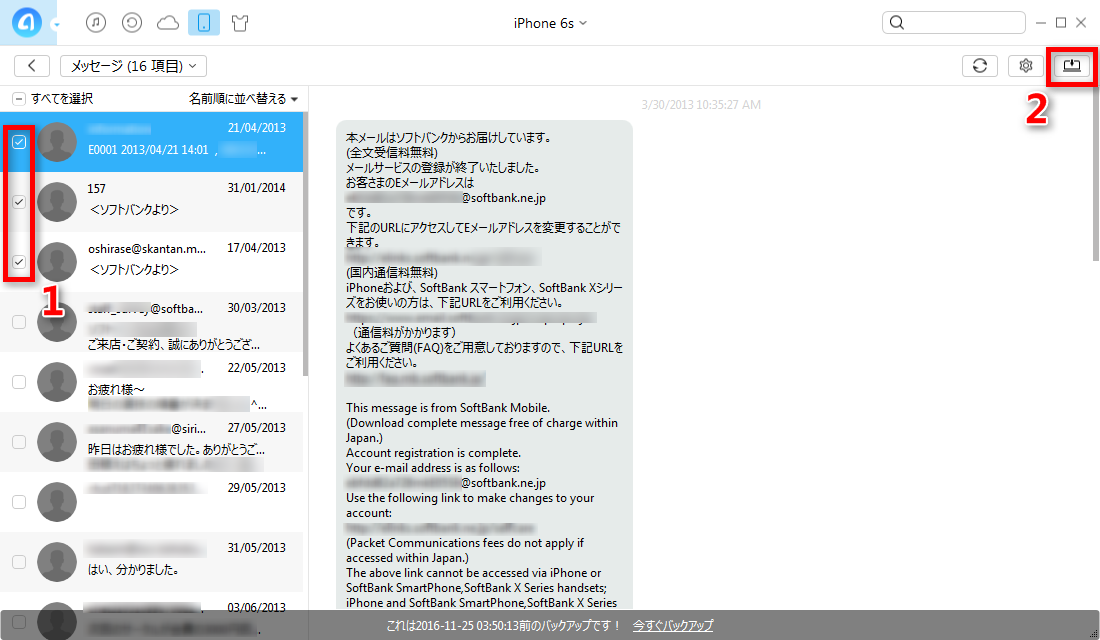Open the 名前順に並べ替える sort dropdown

coord(243,99)
